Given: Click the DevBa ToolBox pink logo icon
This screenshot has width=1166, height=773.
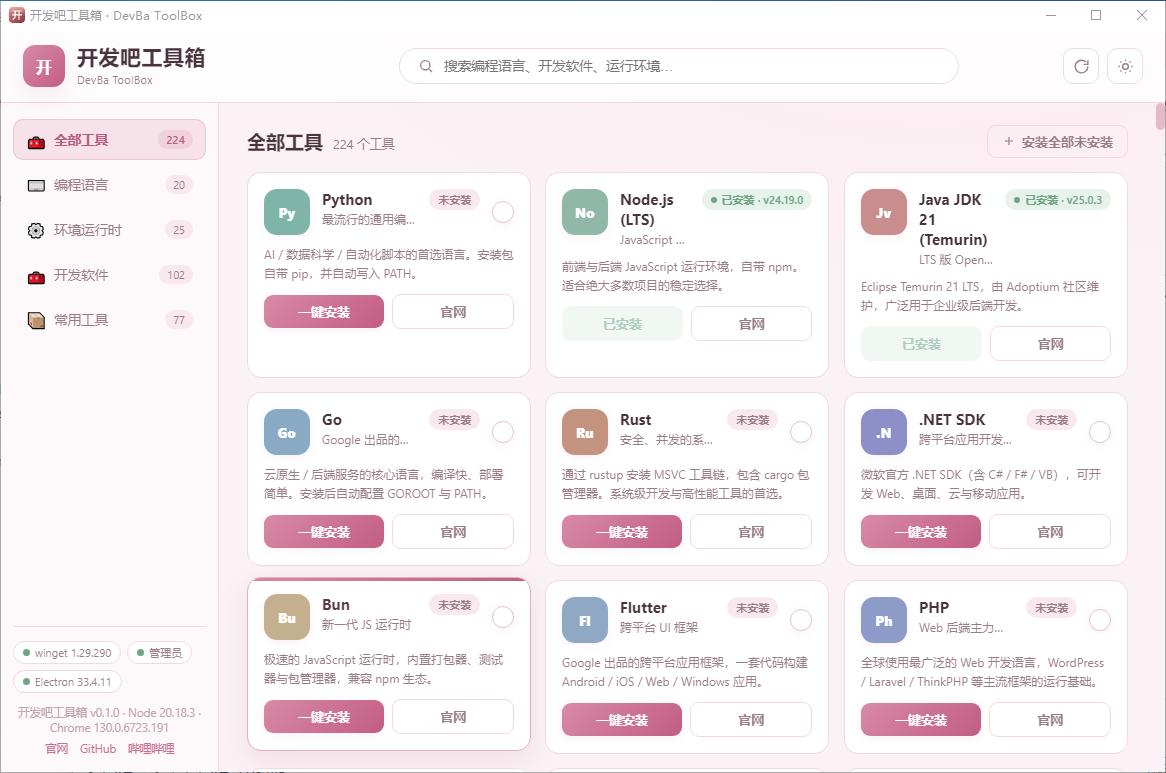Looking at the screenshot, I should coord(44,66).
